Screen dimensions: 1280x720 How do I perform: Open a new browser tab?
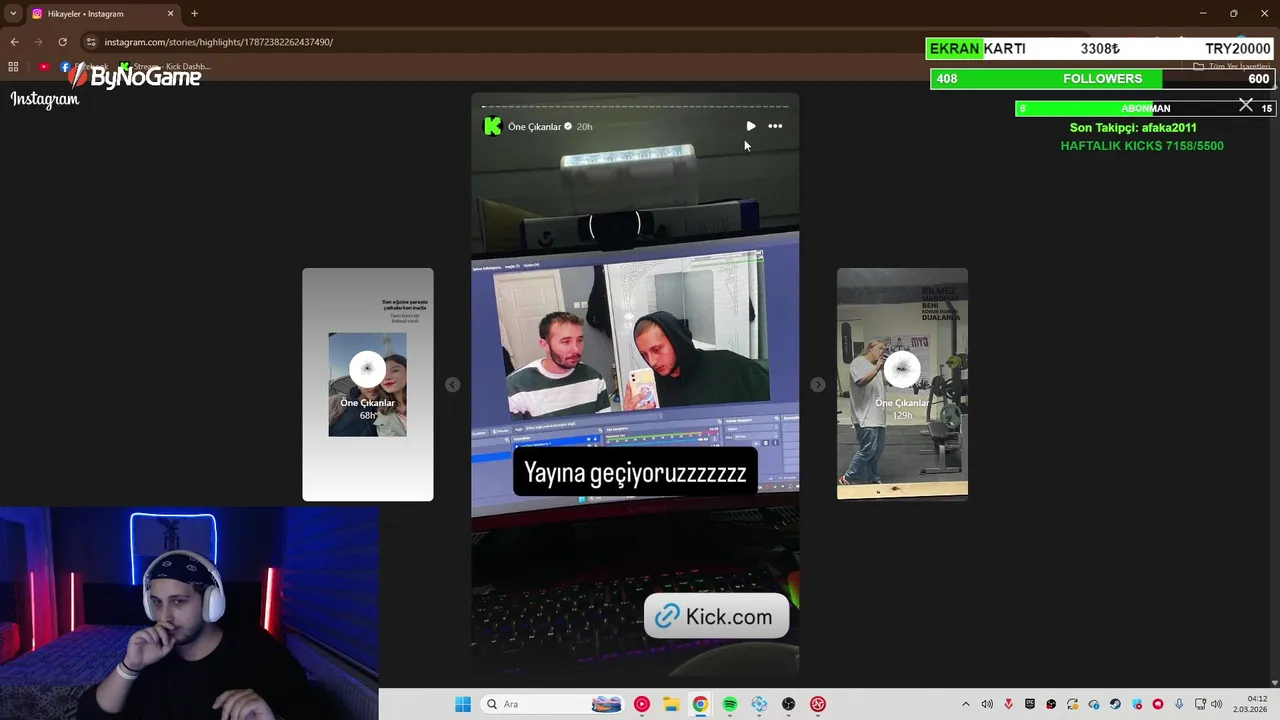[194, 14]
